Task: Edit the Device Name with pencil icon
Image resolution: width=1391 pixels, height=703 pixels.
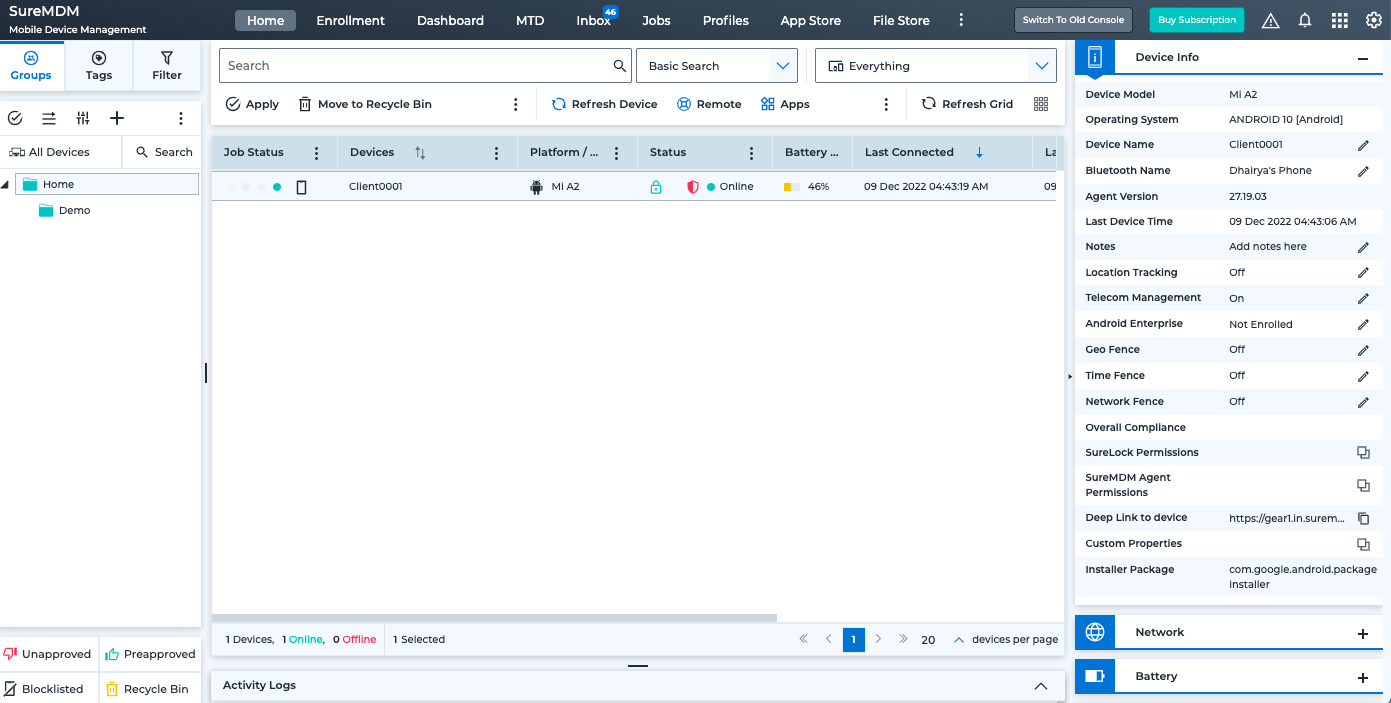Action: tap(1363, 145)
